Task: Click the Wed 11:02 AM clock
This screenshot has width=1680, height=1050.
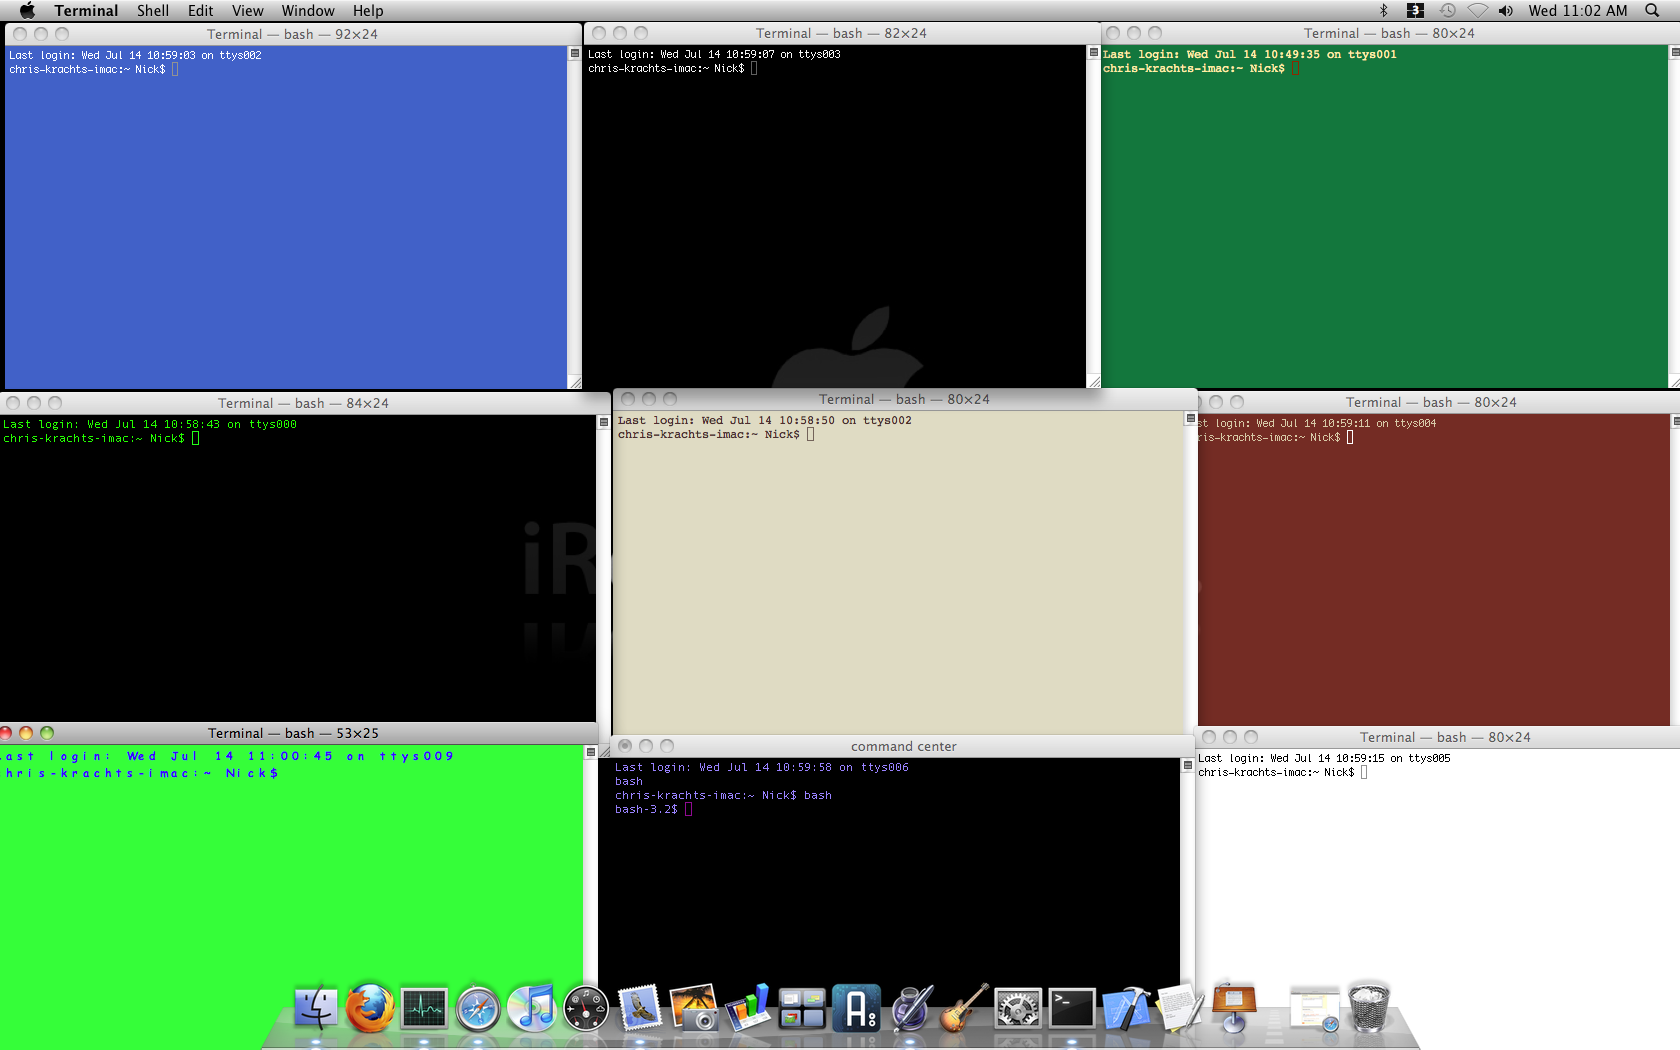Action: (1577, 11)
